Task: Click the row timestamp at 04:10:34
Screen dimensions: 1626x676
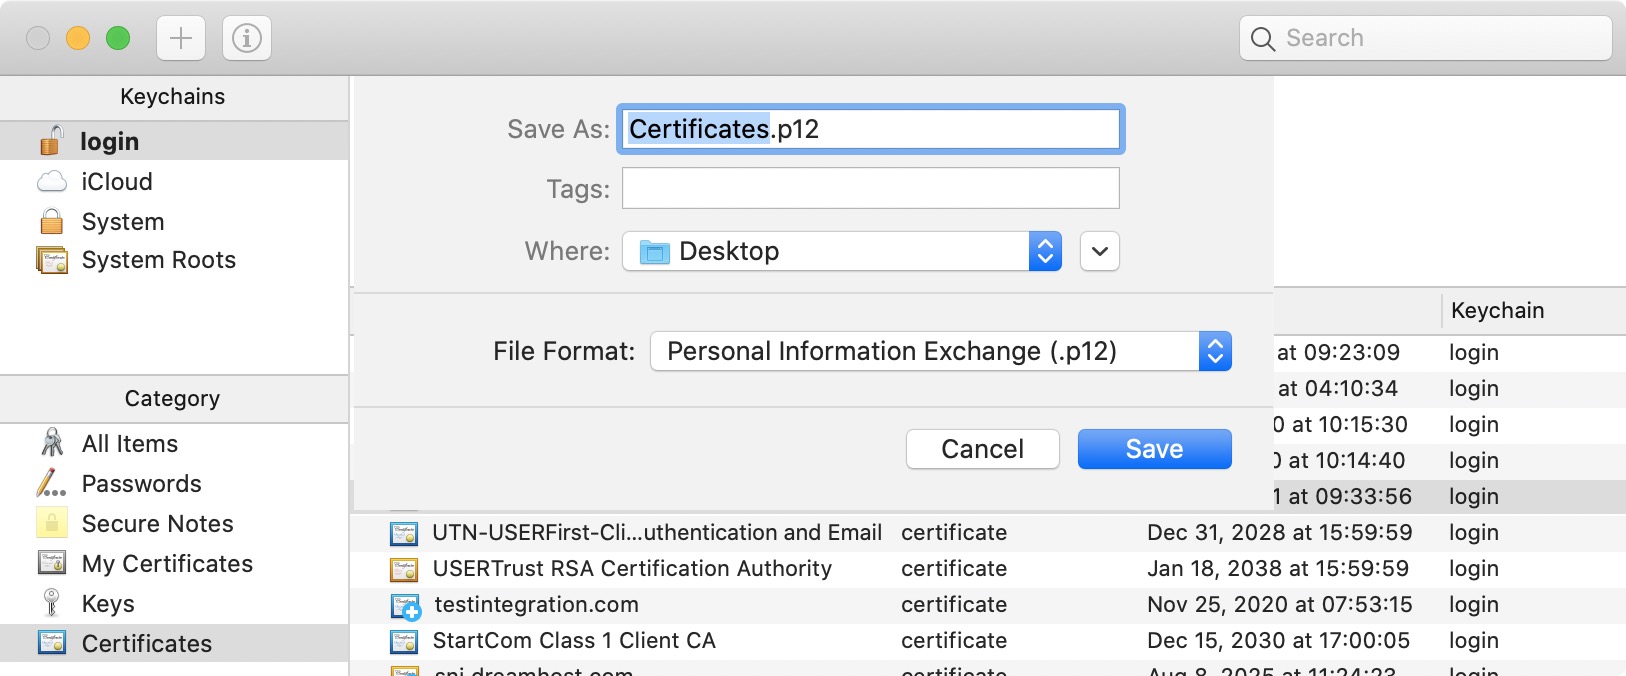Action: point(1338,389)
